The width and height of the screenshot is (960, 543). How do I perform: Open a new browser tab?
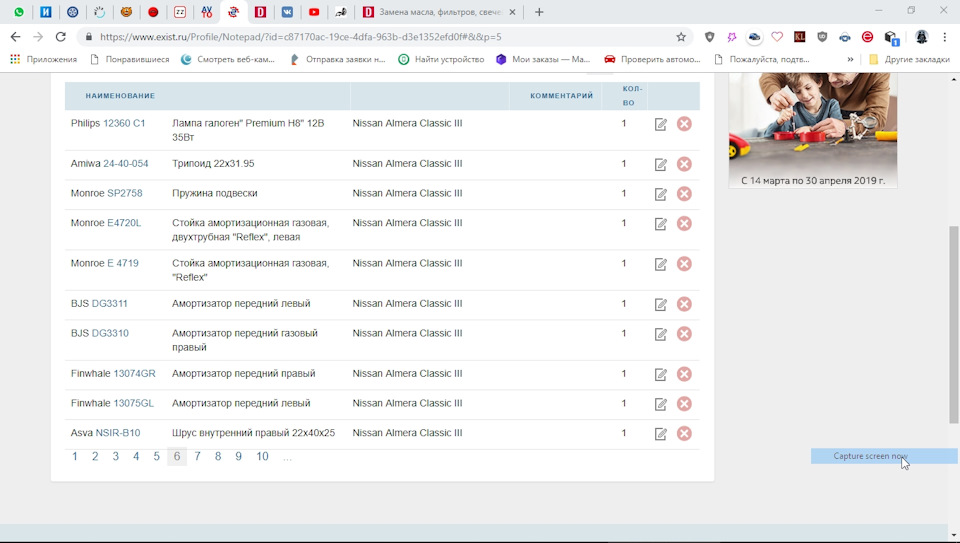pyautogui.click(x=539, y=12)
